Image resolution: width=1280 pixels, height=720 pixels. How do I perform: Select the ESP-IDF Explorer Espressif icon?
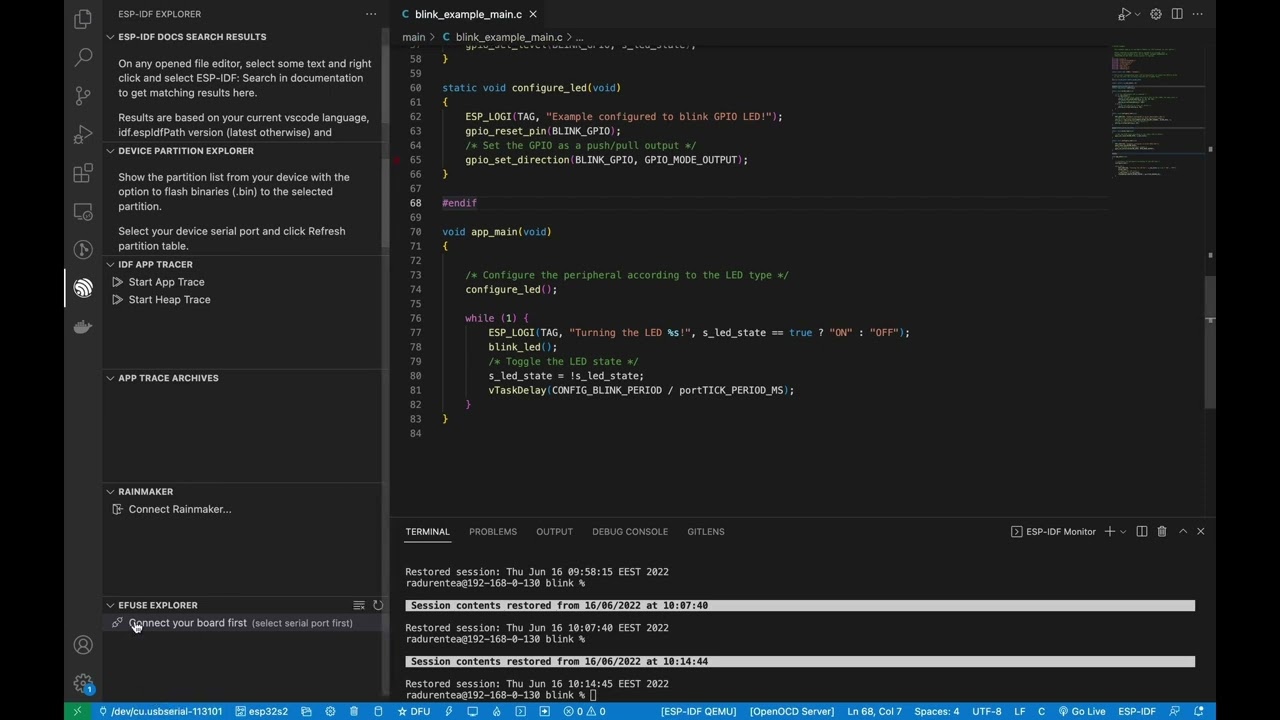coord(83,288)
